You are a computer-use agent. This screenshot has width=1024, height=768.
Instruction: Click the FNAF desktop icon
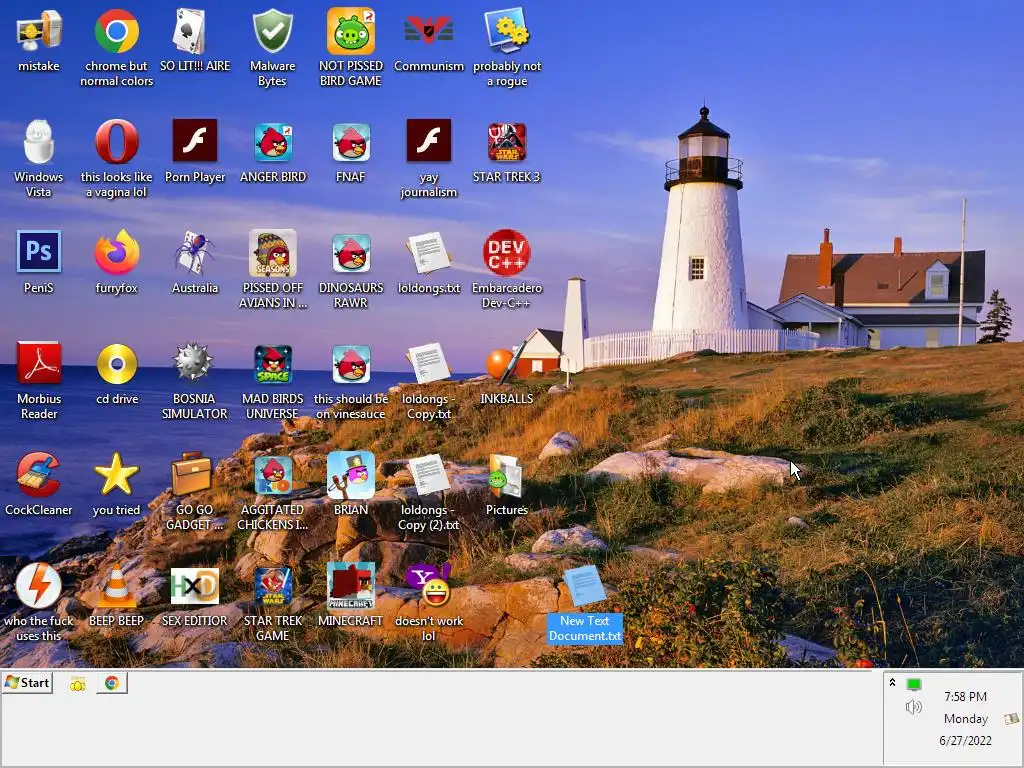(351, 142)
